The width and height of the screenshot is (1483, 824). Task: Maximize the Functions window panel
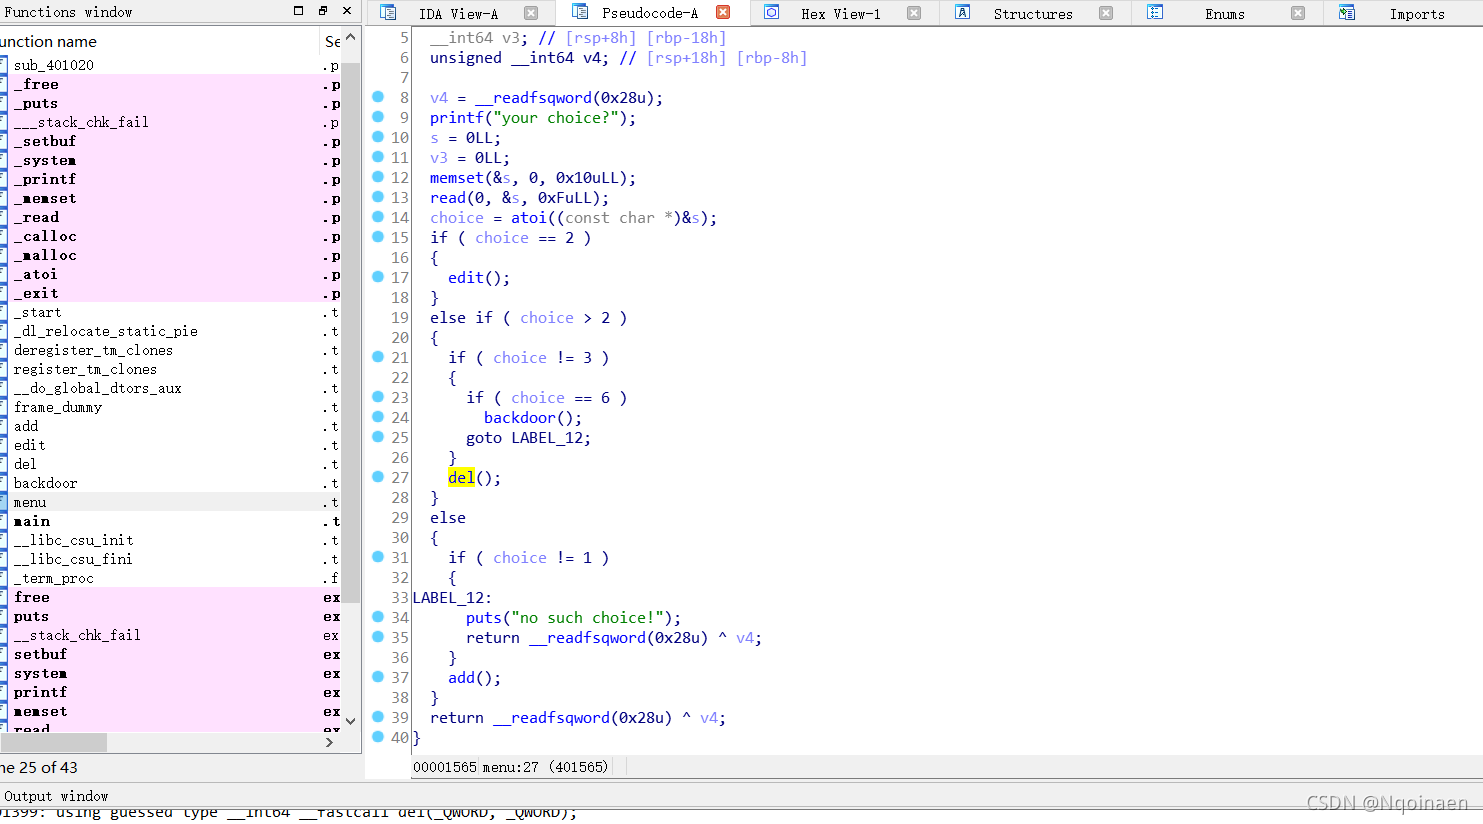coord(298,11)
